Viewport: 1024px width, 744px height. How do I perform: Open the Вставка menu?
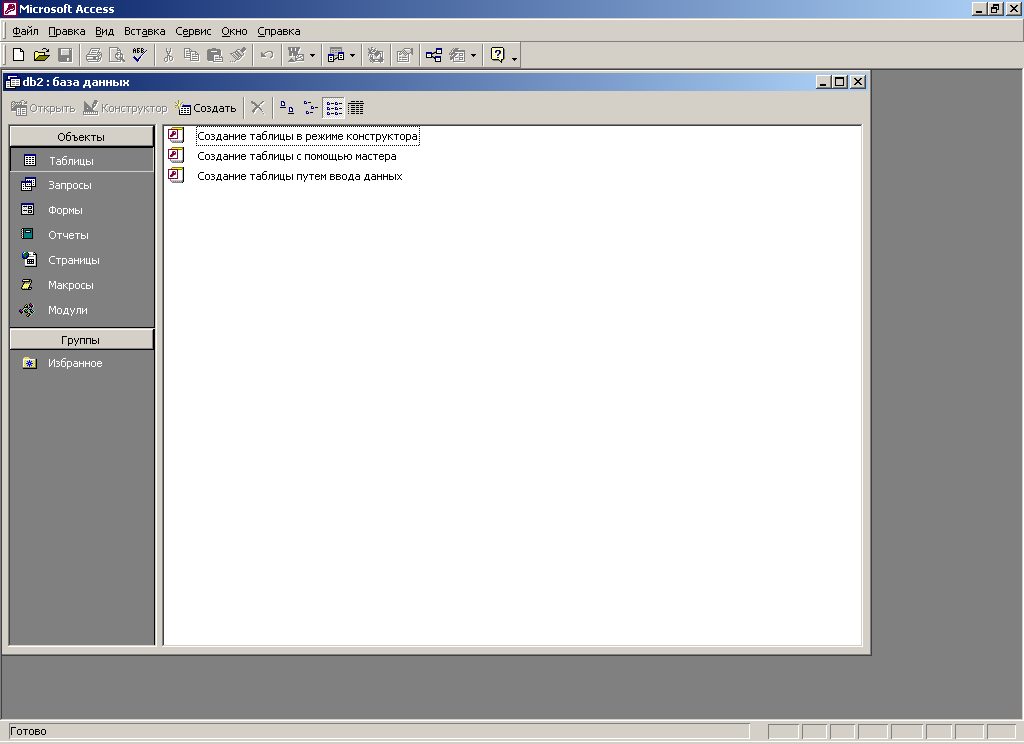[x=144, y=31]
